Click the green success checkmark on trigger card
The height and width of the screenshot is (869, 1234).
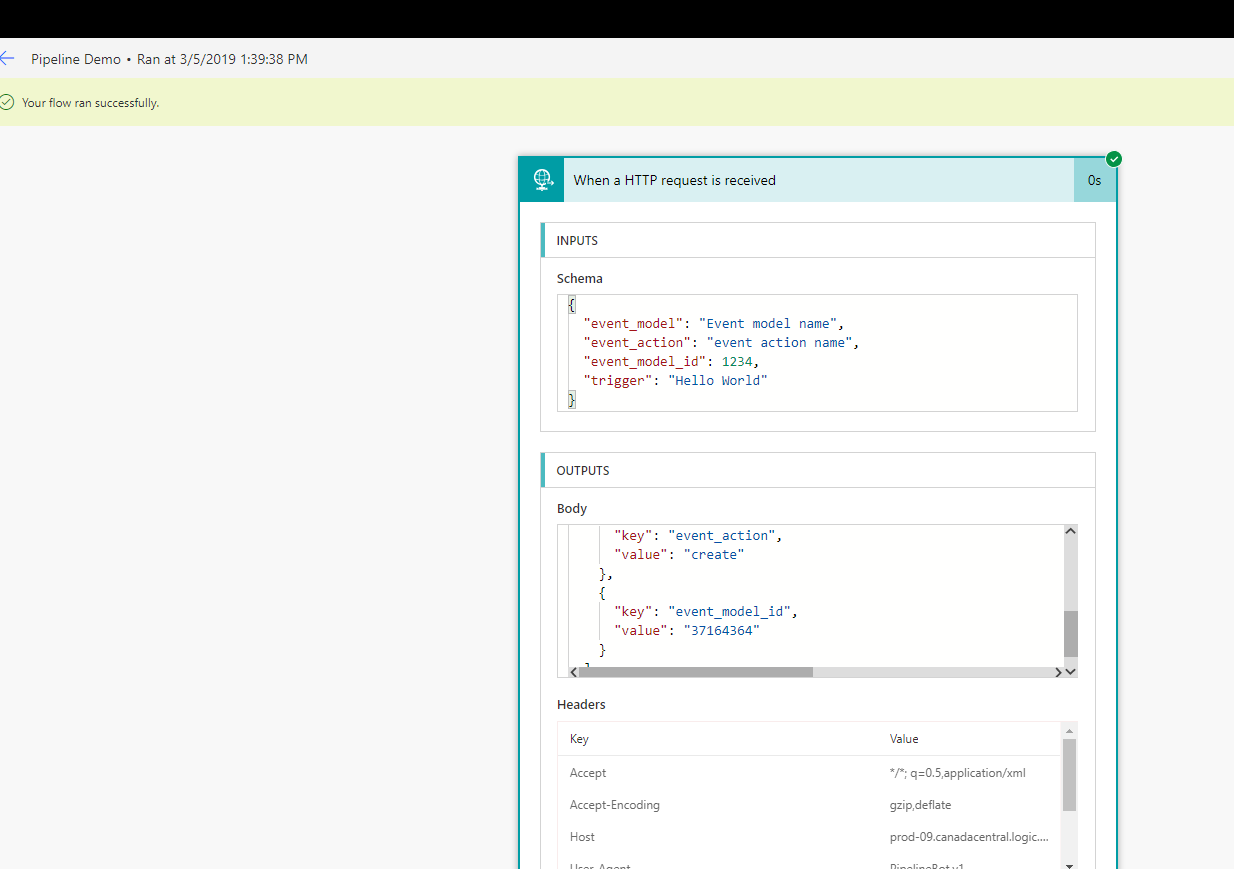point(1114,159)
